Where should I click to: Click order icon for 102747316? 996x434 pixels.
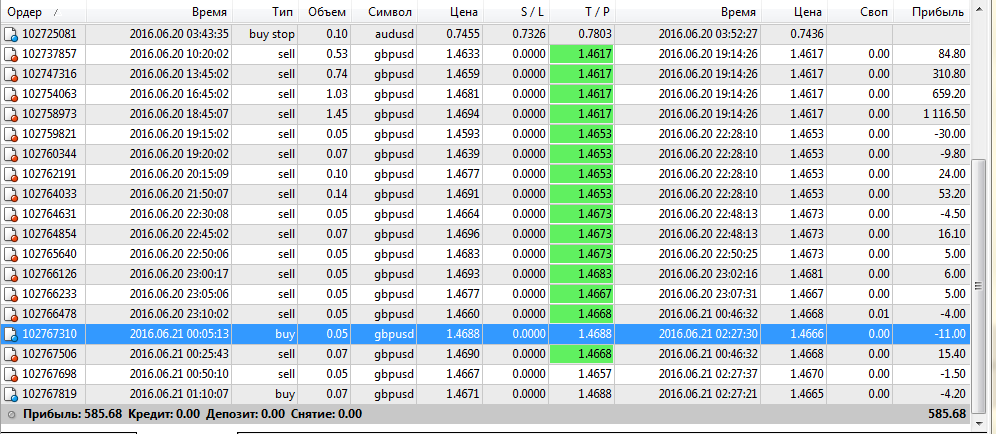(x=11, y=74)
